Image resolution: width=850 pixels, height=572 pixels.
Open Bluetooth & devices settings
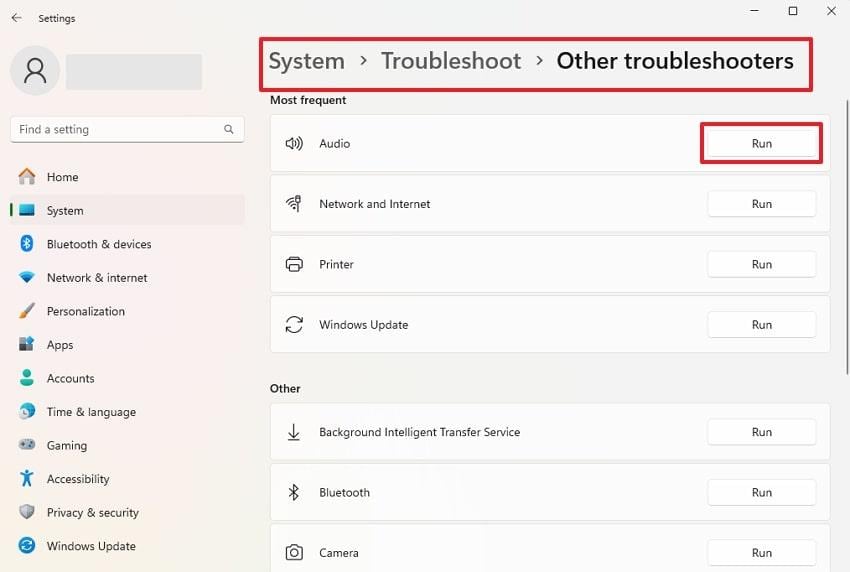point(127,244)
